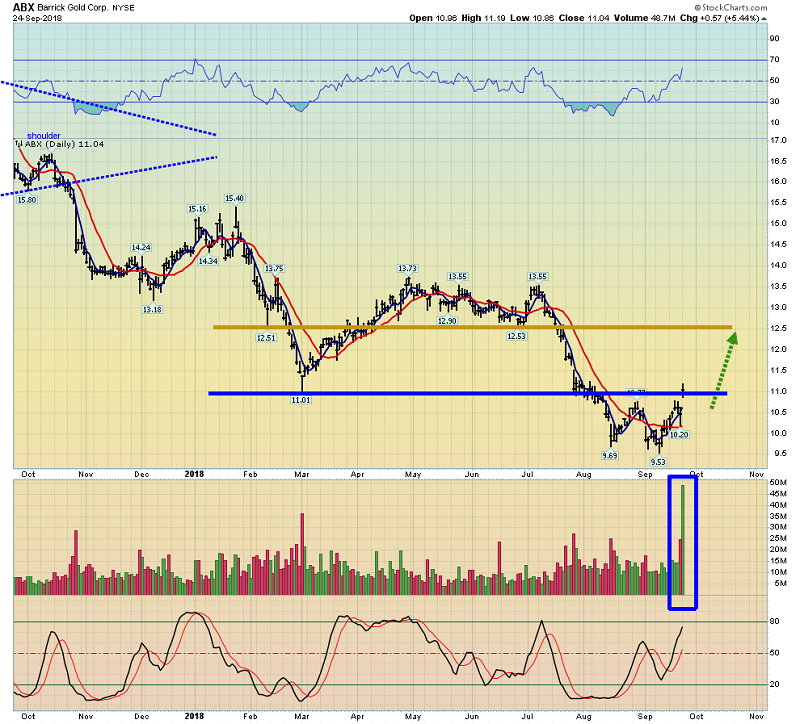Click the 9.53 September low price label
This screenshot has height=724, width=800.
658,462
